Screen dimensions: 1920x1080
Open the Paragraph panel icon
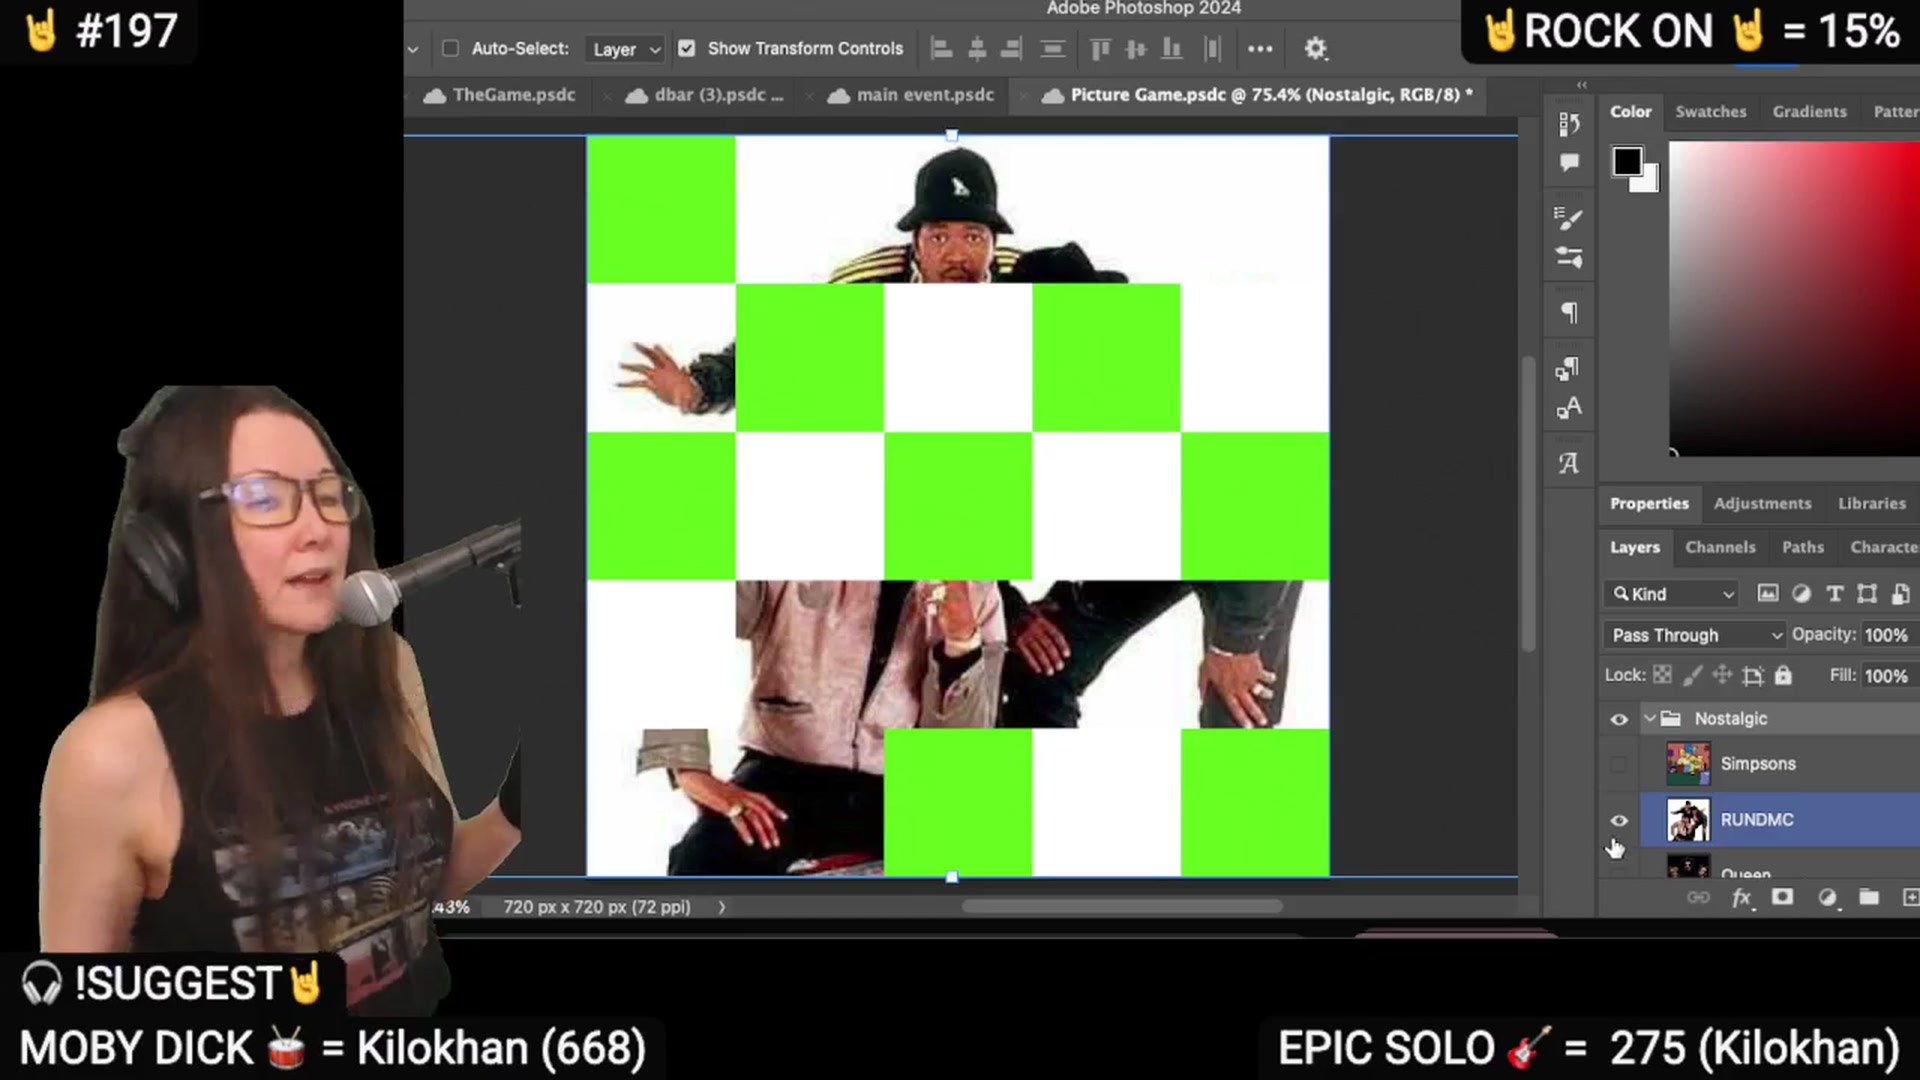(x=1569, y=313)
